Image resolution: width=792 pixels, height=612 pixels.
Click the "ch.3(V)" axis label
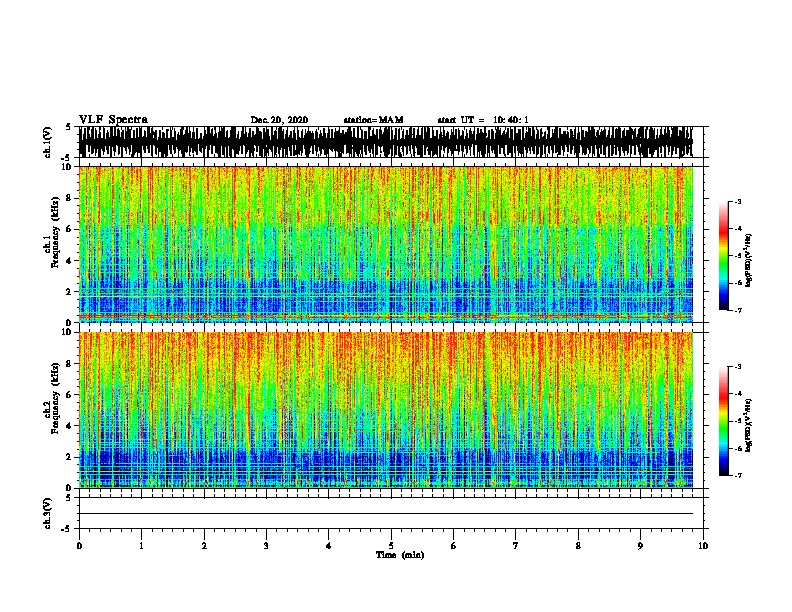[48, 513]
